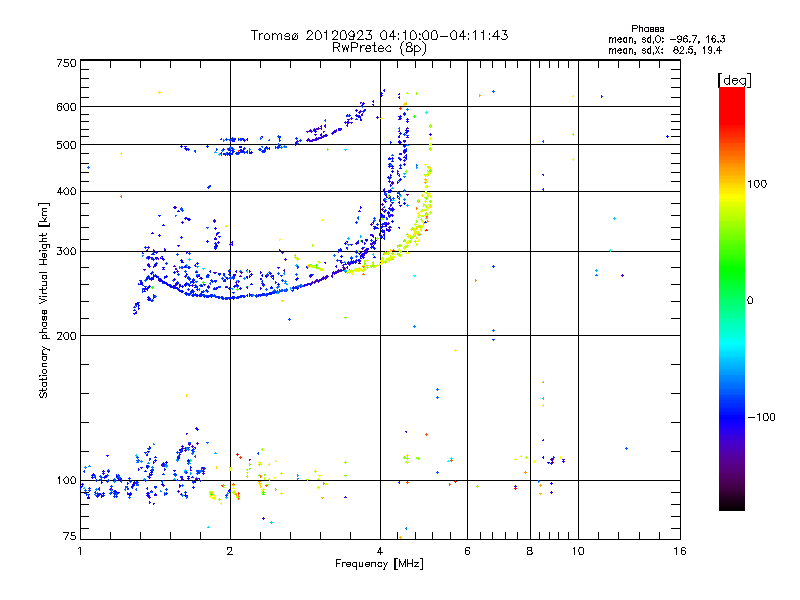Click the 'mean, sd,O: -96.7, 16.3' line
This screenshot has width=800, height=600.
click(666, 39)
